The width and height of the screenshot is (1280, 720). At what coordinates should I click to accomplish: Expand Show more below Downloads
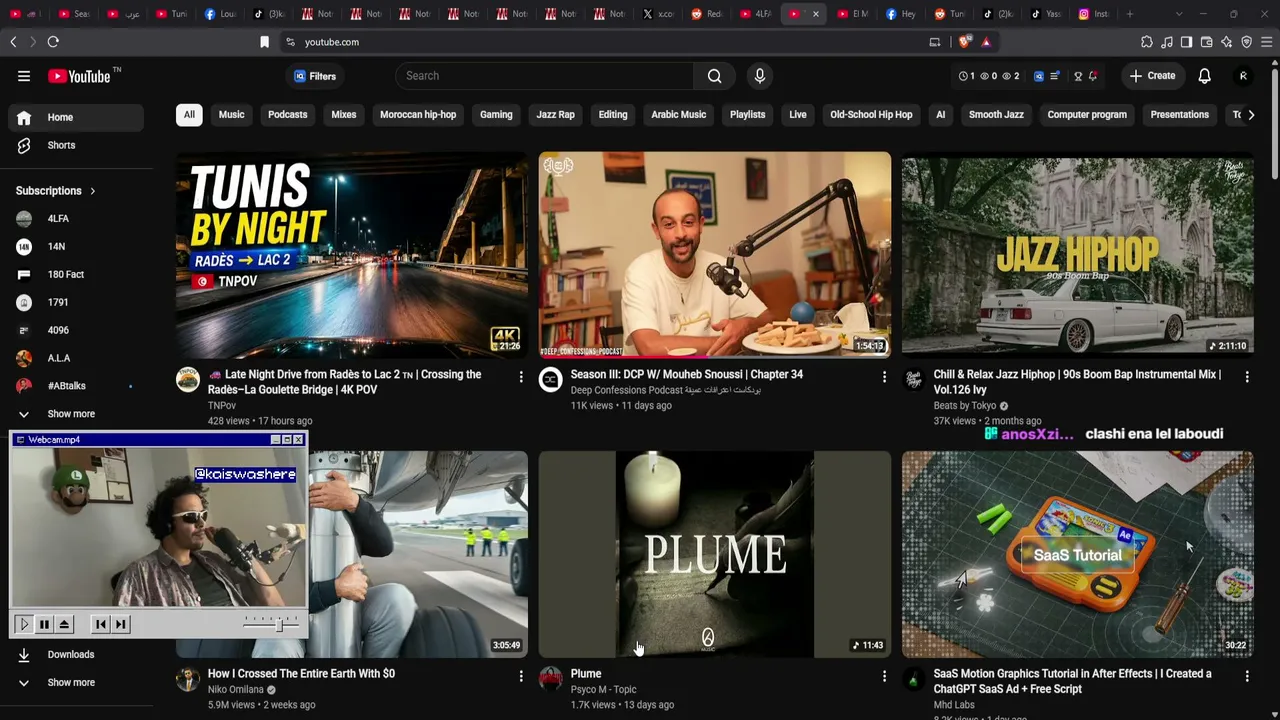[x=70, y=683]
